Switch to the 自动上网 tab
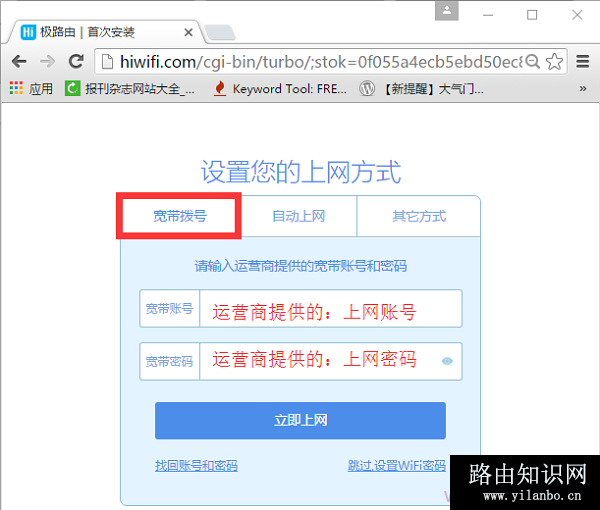600x510 pixels. coord(298,216)
